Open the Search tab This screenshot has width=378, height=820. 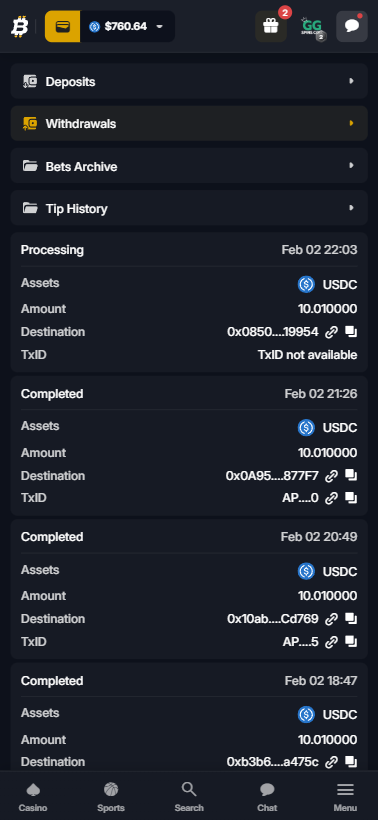click(x=189, y=797)
